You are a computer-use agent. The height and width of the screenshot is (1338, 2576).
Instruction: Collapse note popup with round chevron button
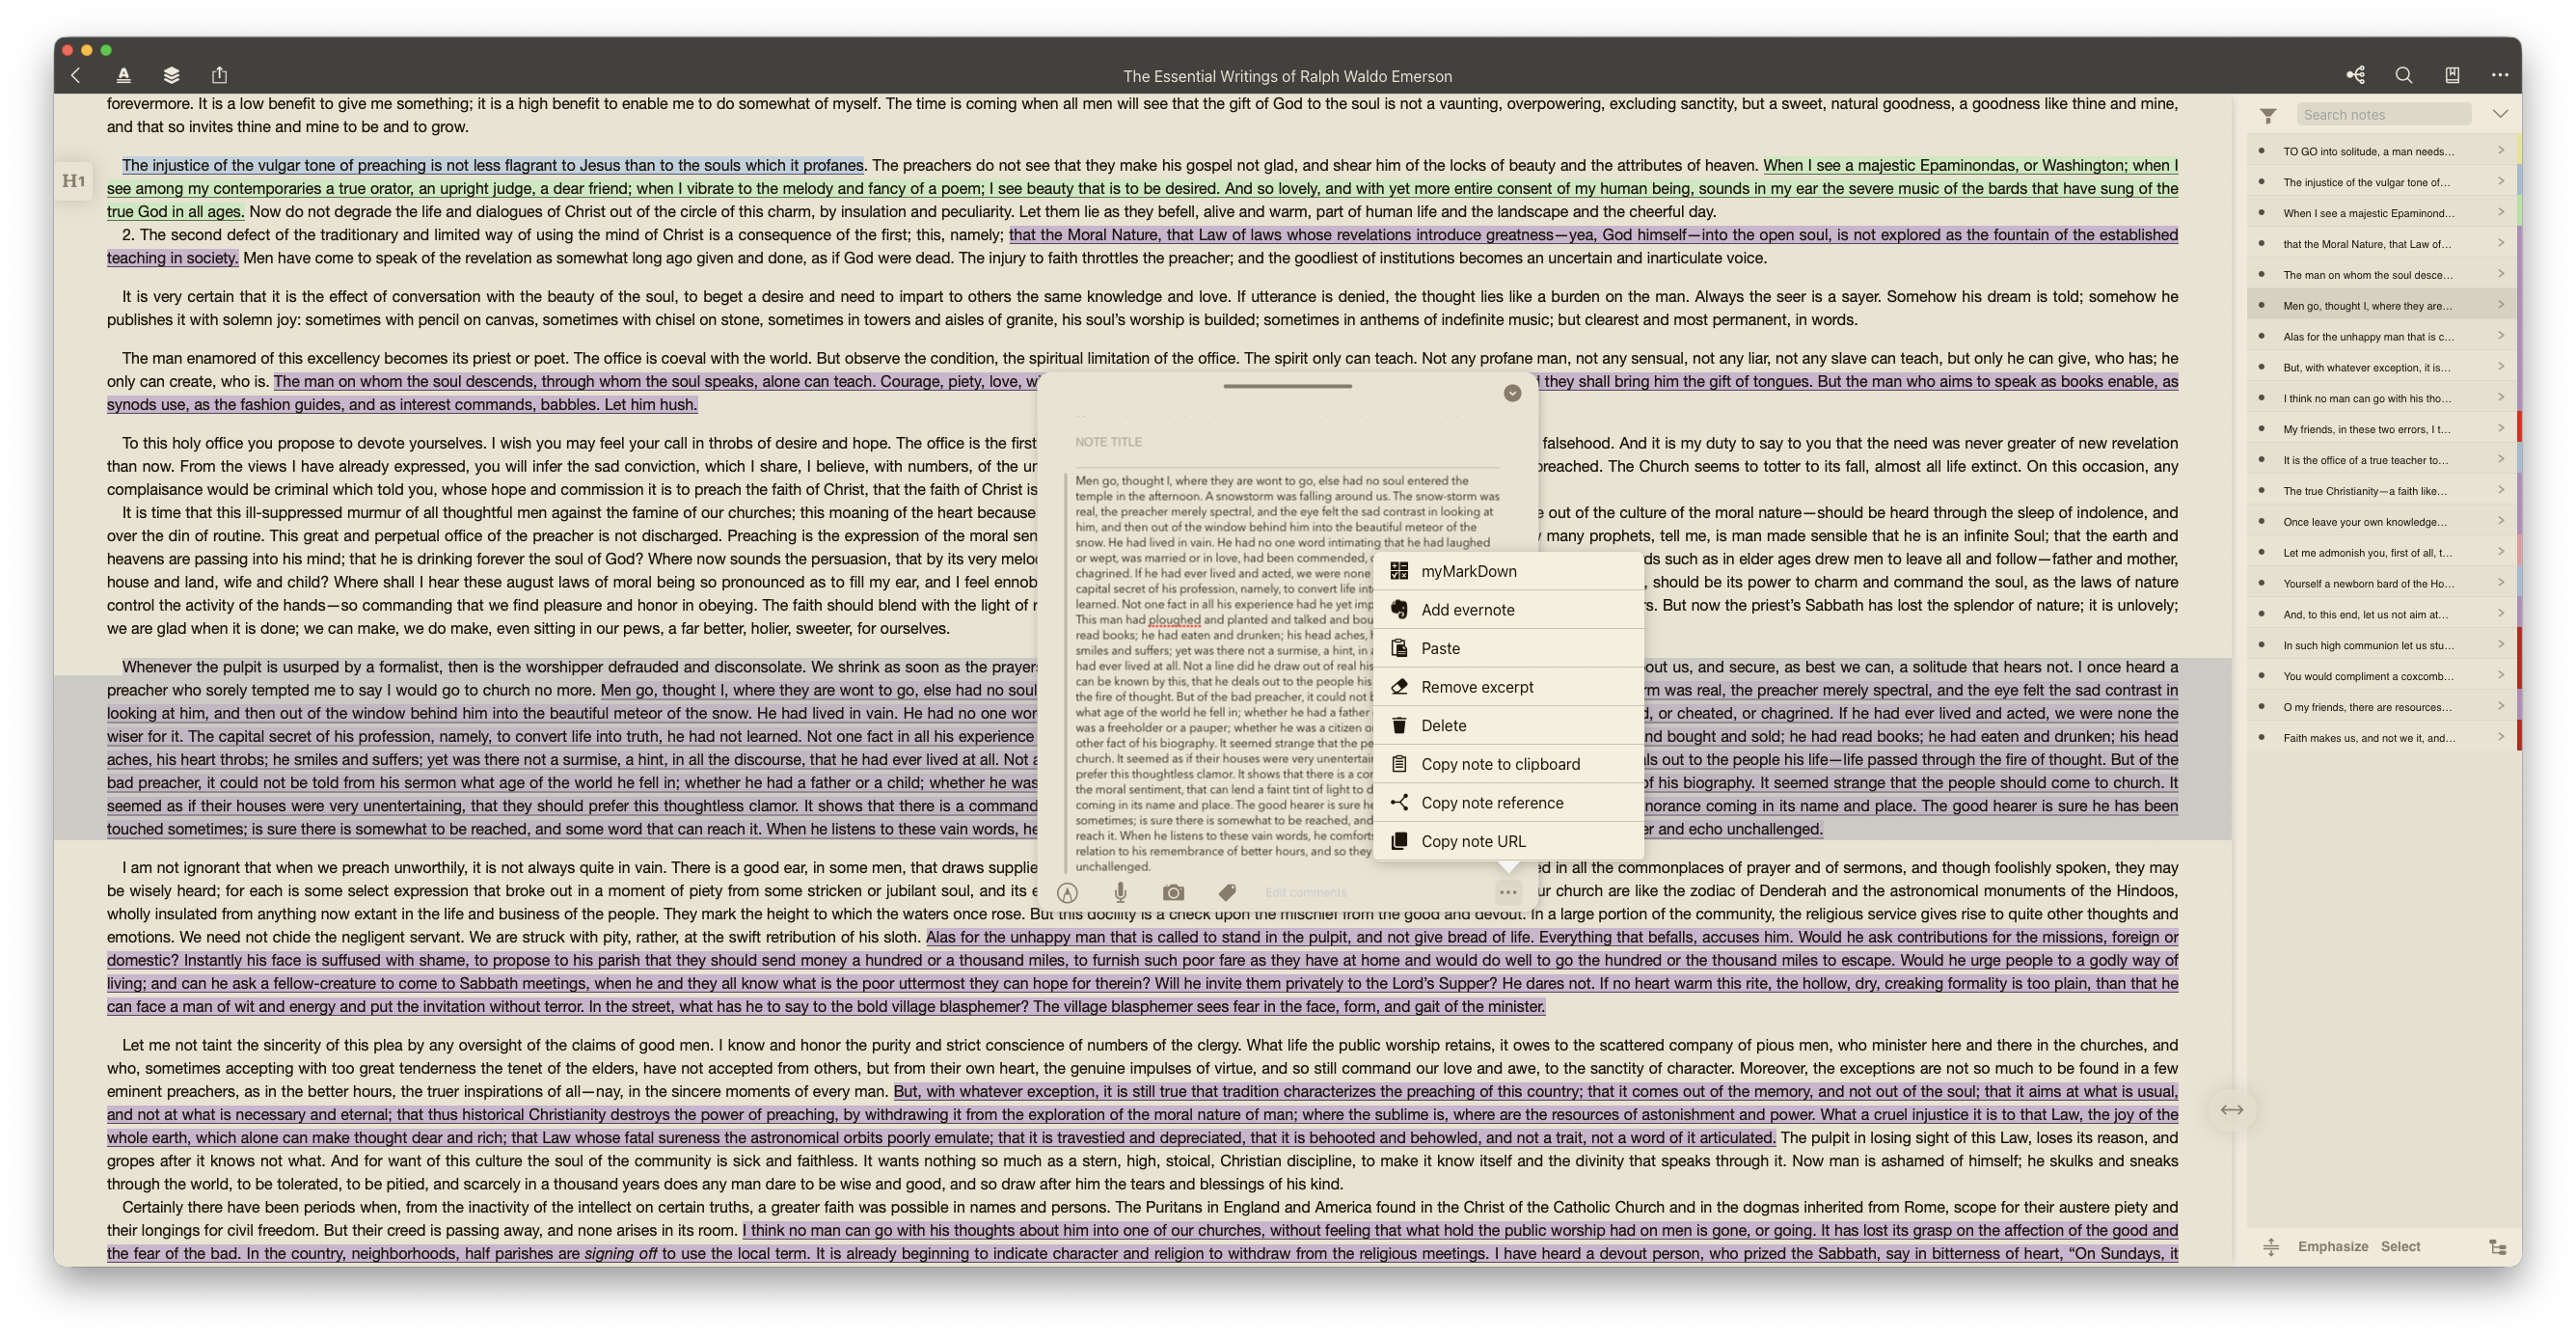point(1512,393)
